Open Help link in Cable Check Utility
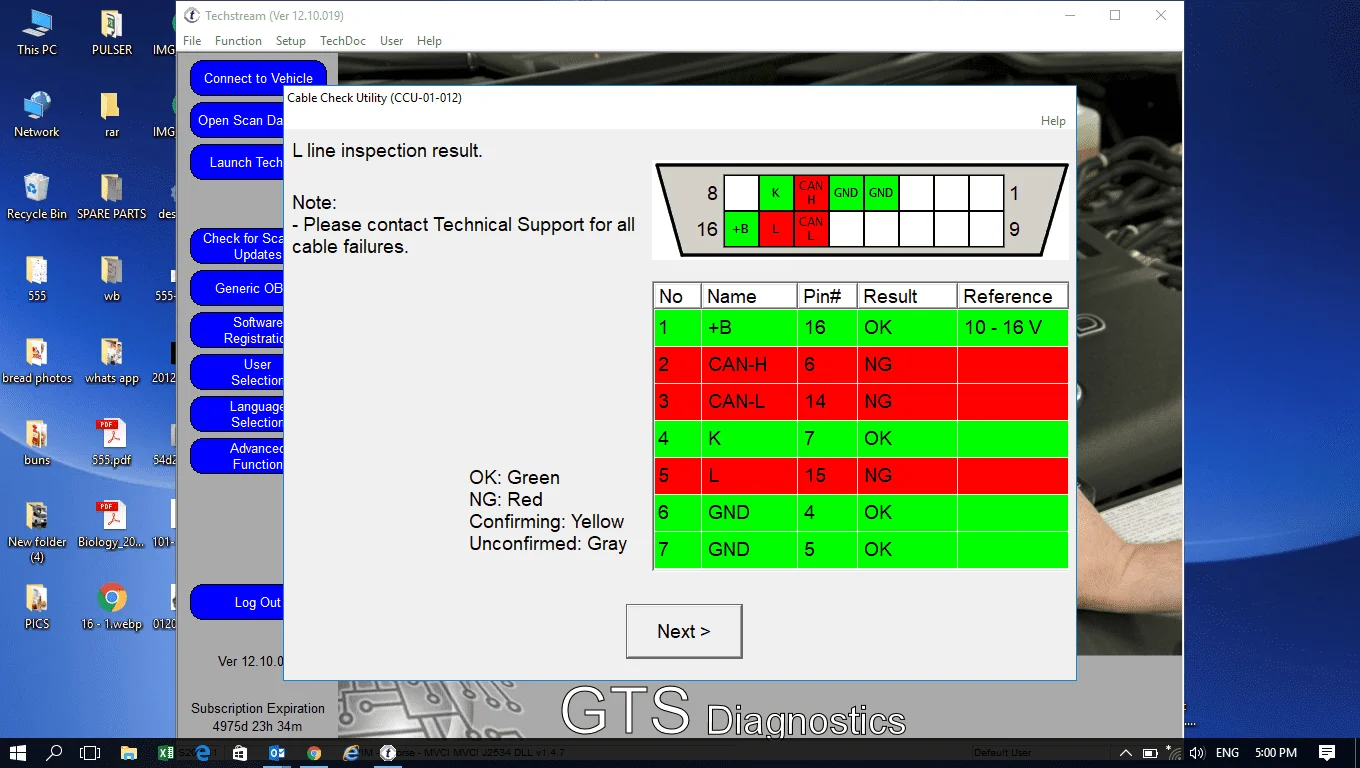 pos(1053,121)
